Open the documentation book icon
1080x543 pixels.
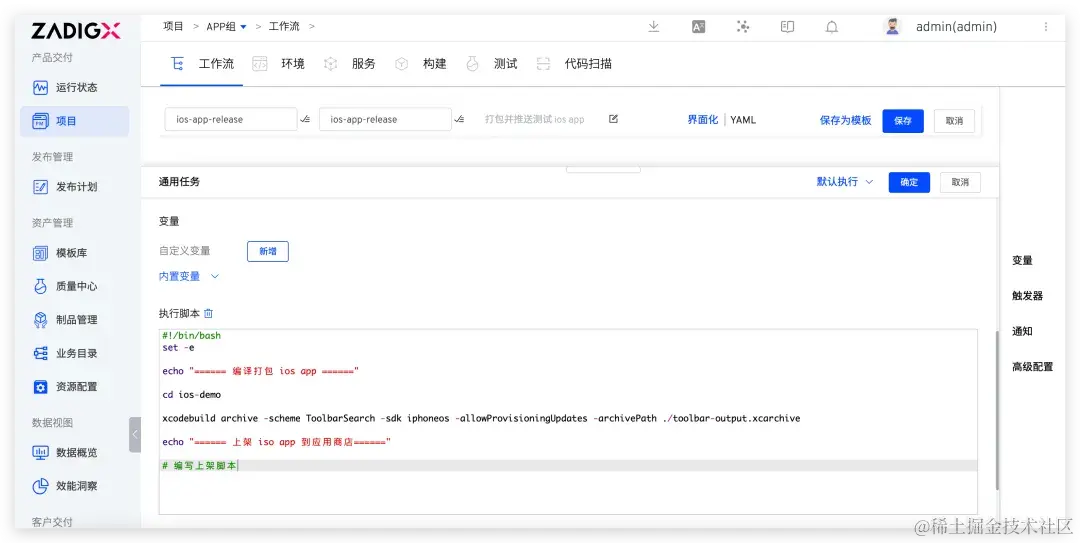[x=787, y=27]
